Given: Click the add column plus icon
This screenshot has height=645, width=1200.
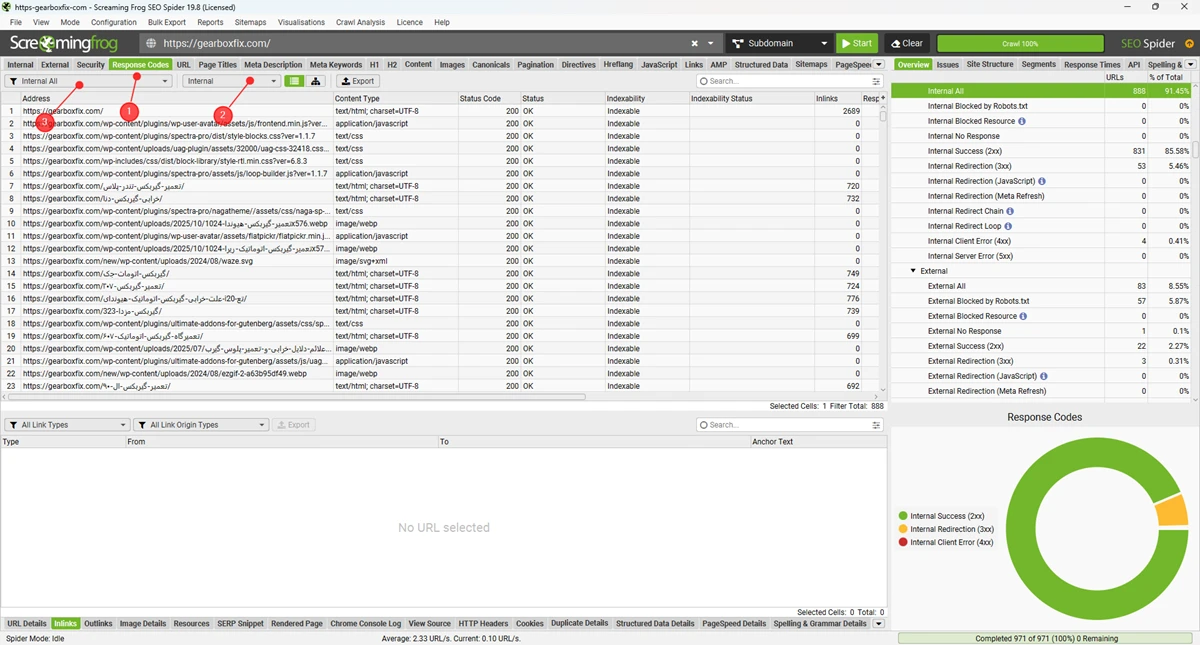Looking at the screenshot, I should coord(881,99).
